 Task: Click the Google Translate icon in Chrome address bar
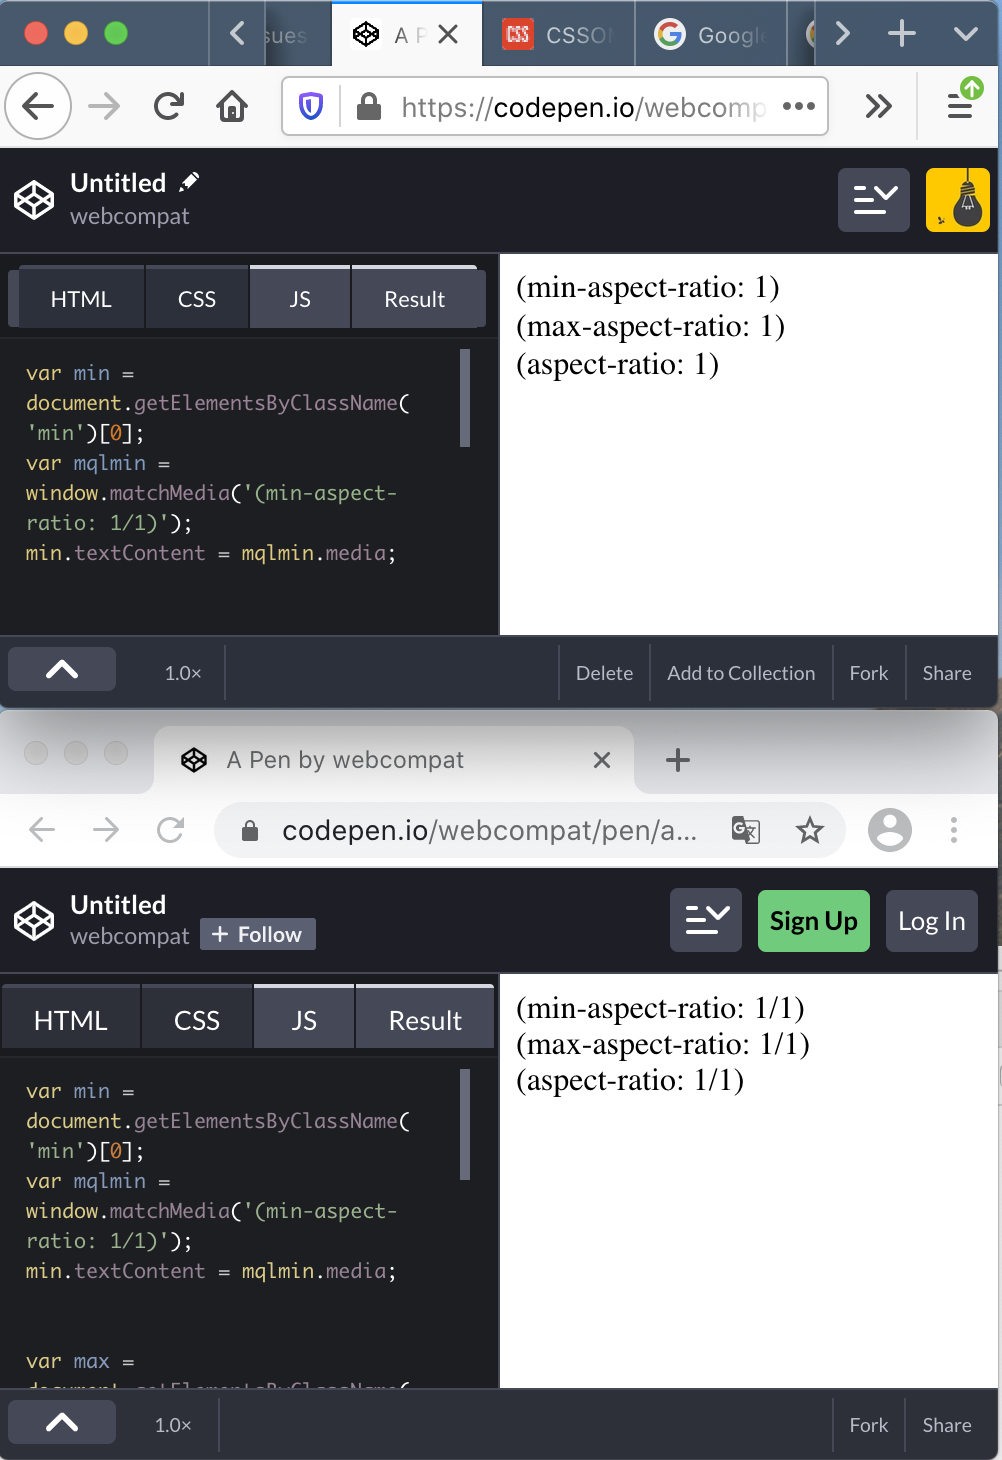pyautogui.click(x=745, y=830)
